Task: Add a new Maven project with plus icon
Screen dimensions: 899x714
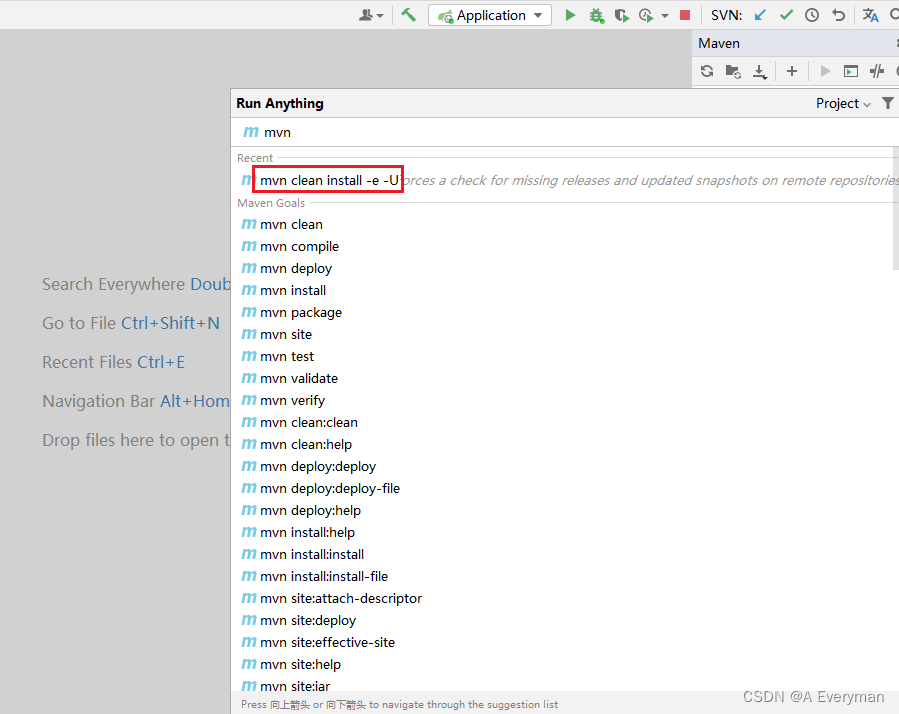Action: point(791,71)
